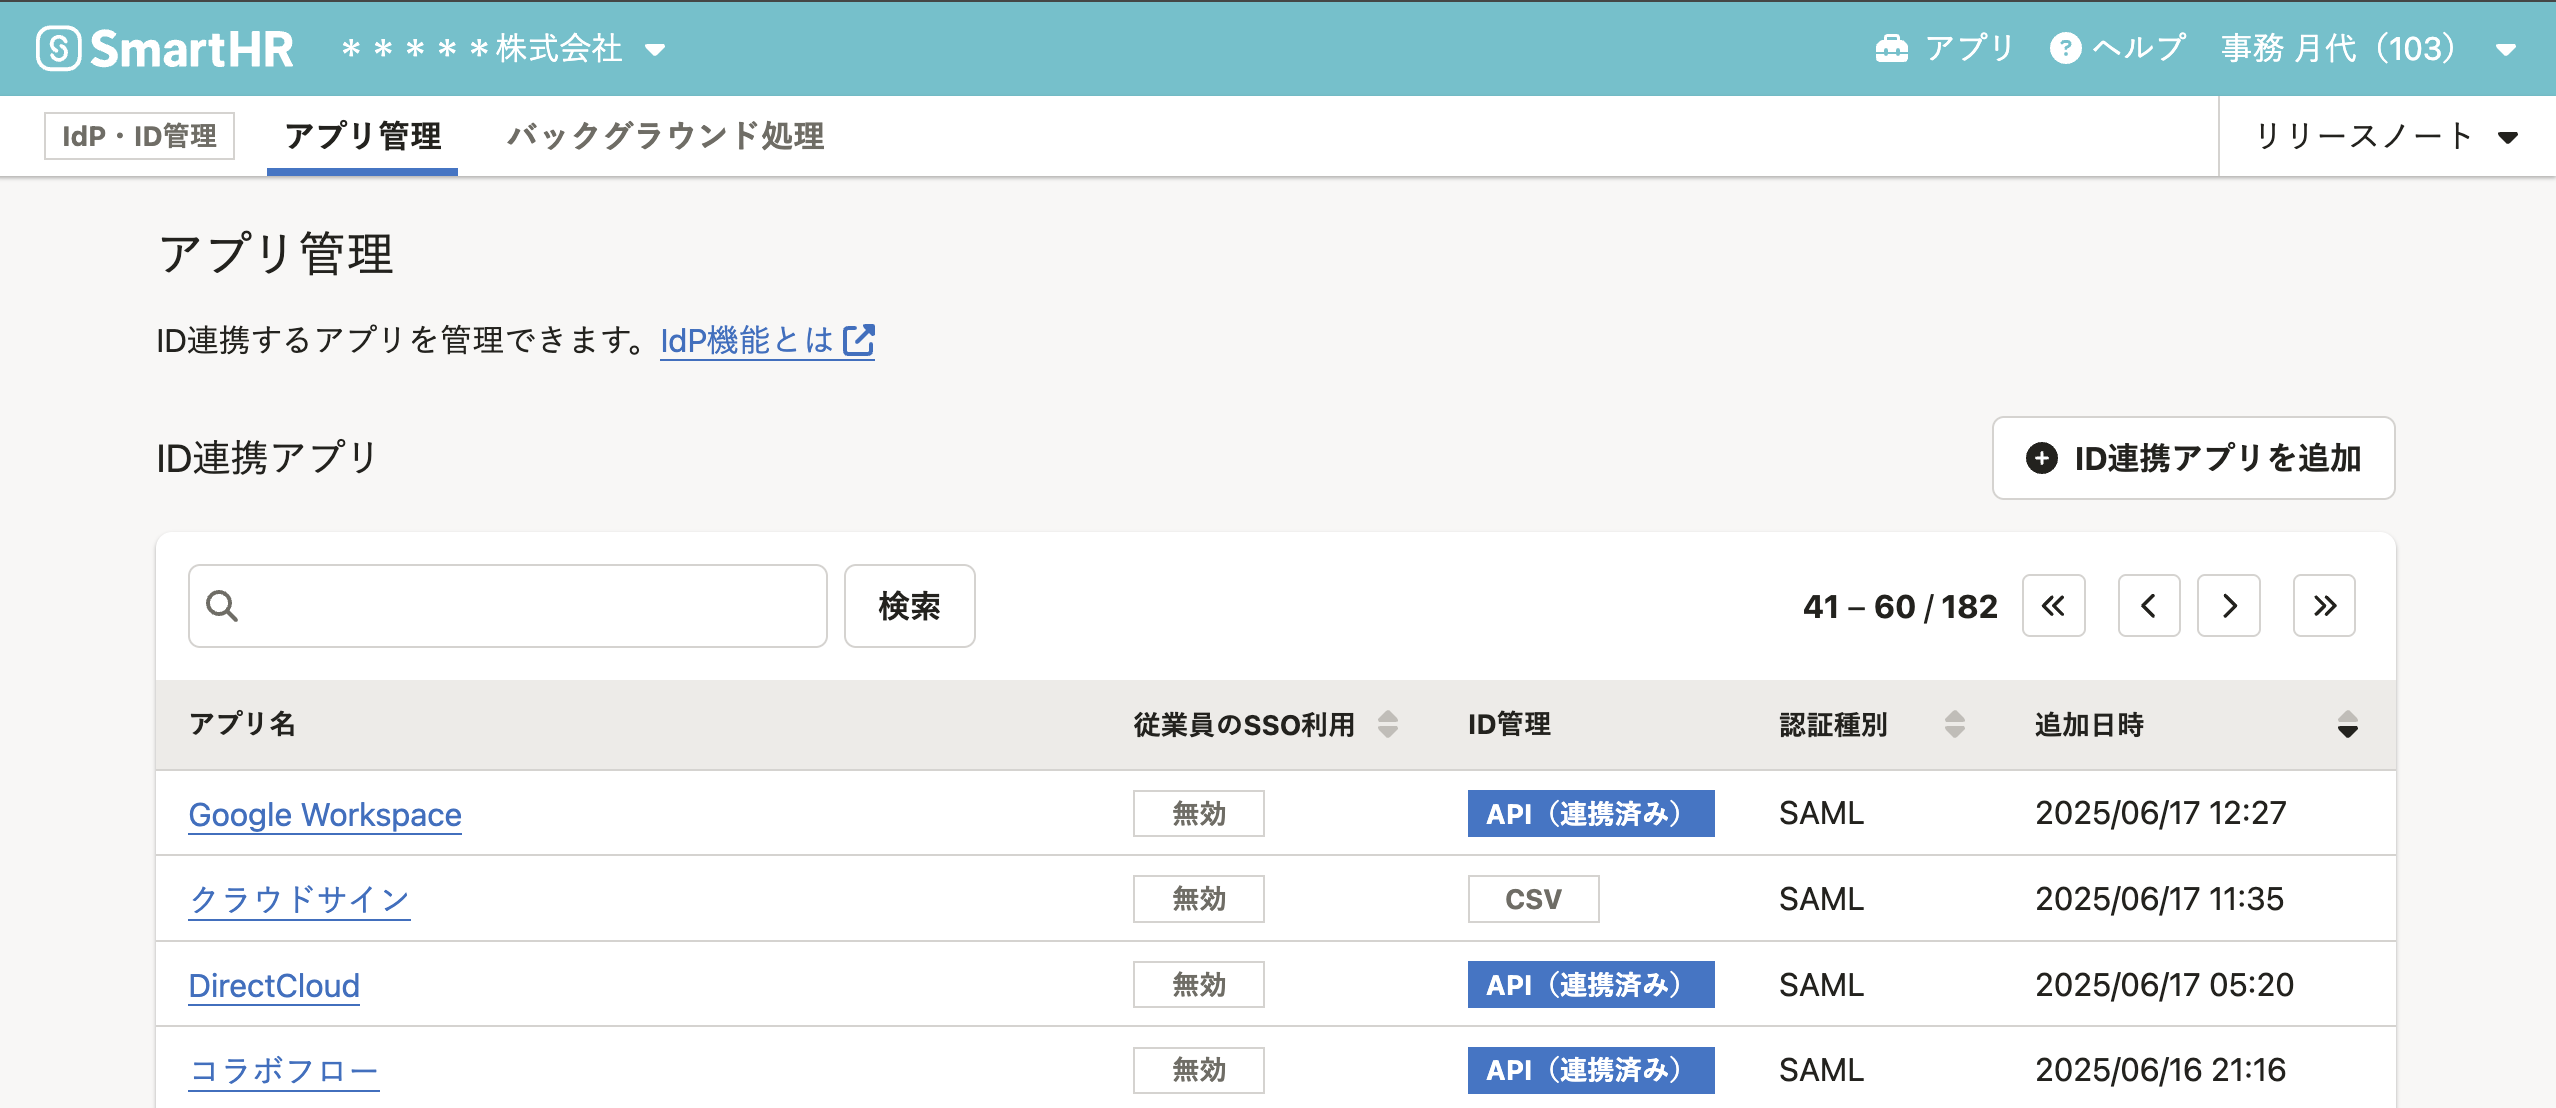Open the external link icon beside IdP機能とは

coord(859,340)
